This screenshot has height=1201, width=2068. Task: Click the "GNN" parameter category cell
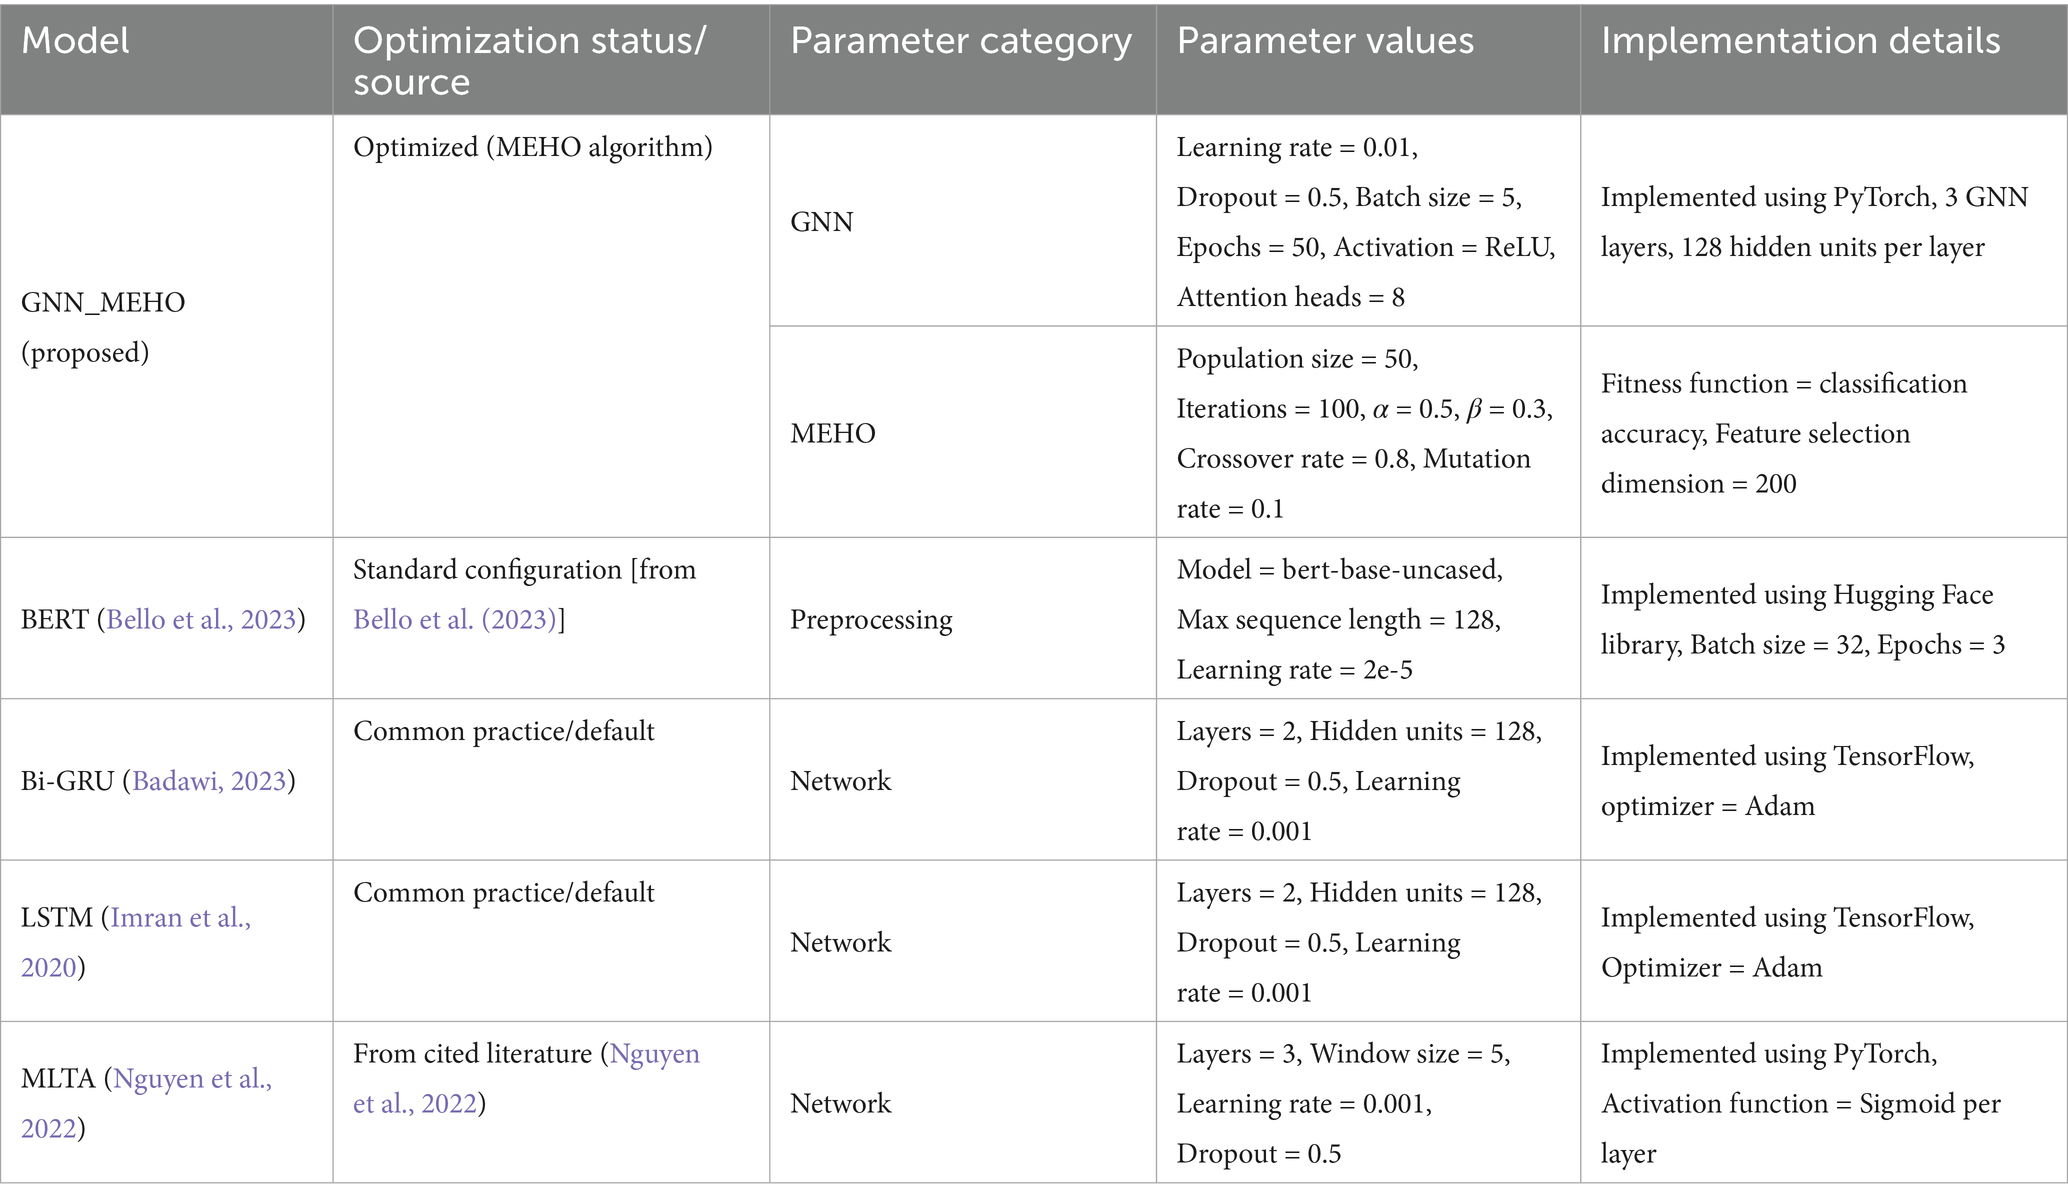pos(821,222)
